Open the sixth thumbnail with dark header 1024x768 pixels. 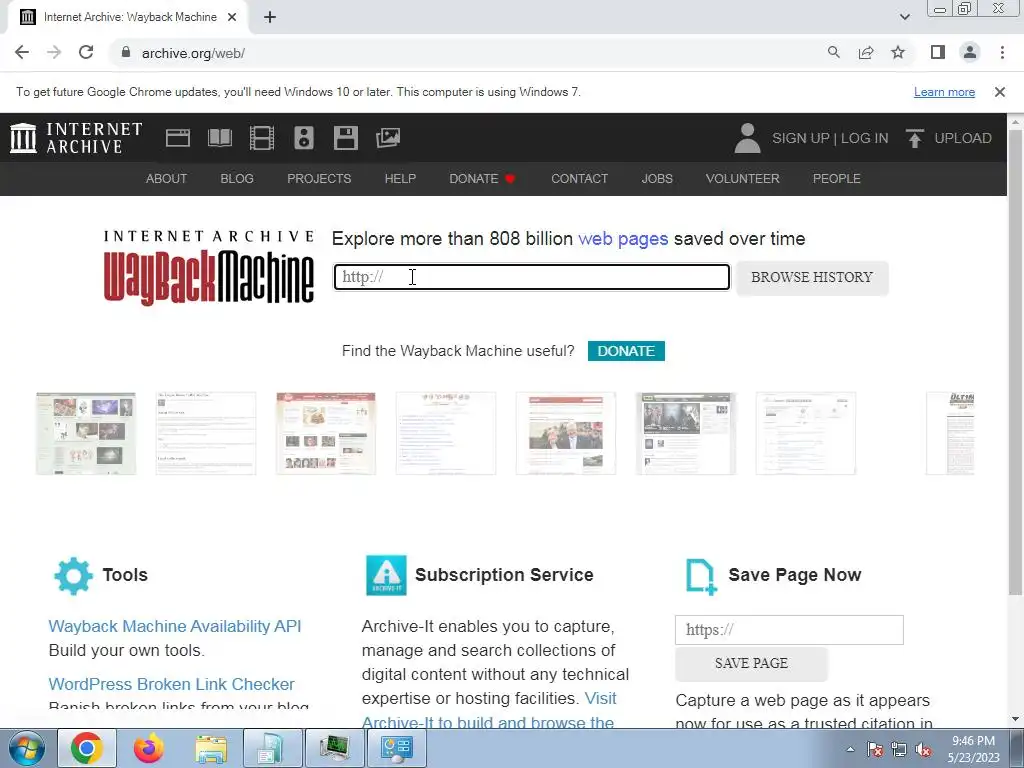click(686, 433)
